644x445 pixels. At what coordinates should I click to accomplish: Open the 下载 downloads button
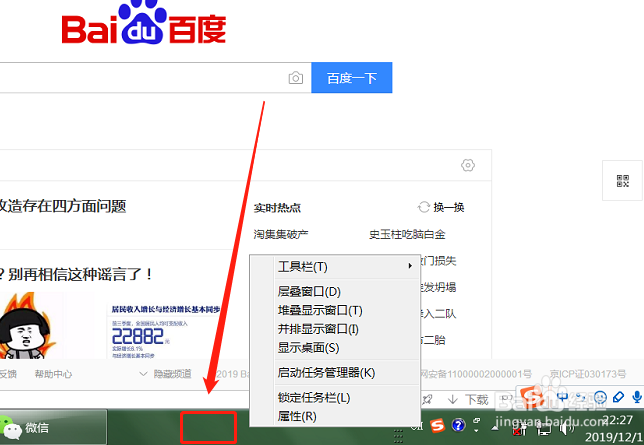pos(468,399)
